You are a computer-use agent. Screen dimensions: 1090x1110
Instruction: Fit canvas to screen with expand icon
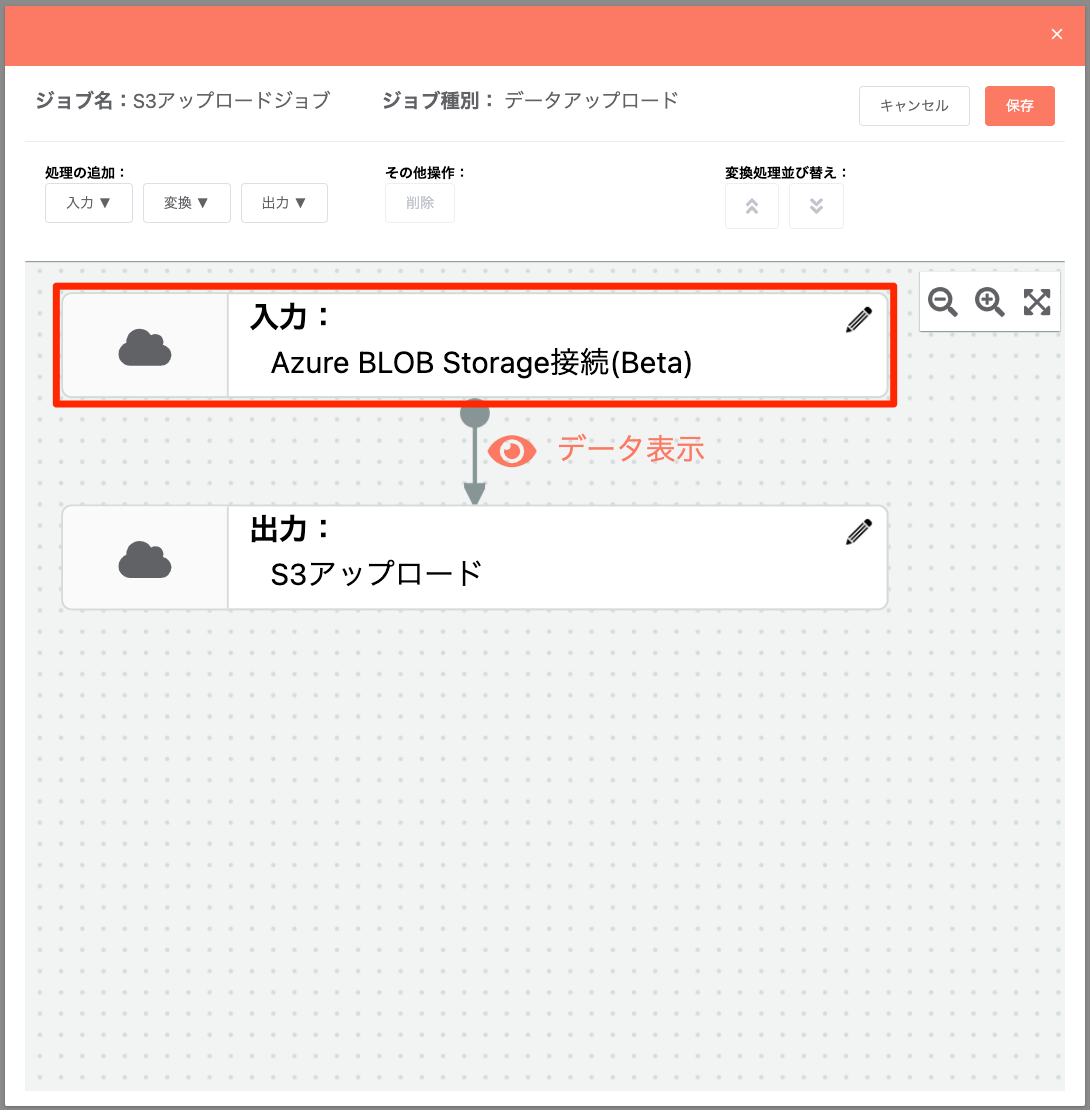[1037, 302]
